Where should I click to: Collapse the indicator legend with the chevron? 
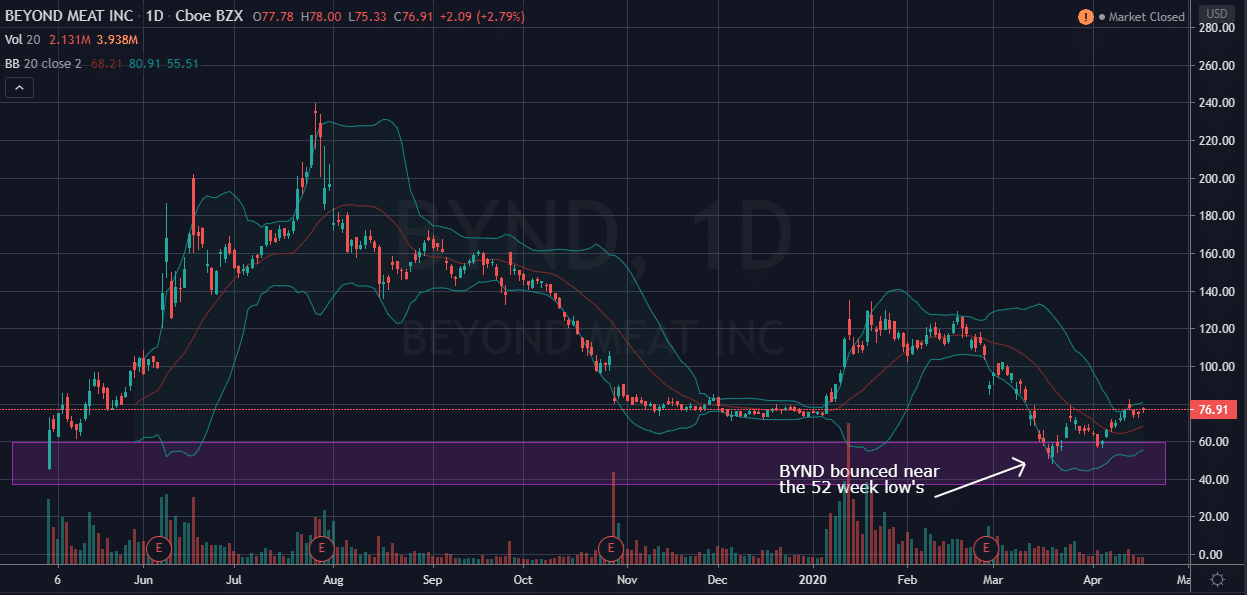tap(19, 88)
